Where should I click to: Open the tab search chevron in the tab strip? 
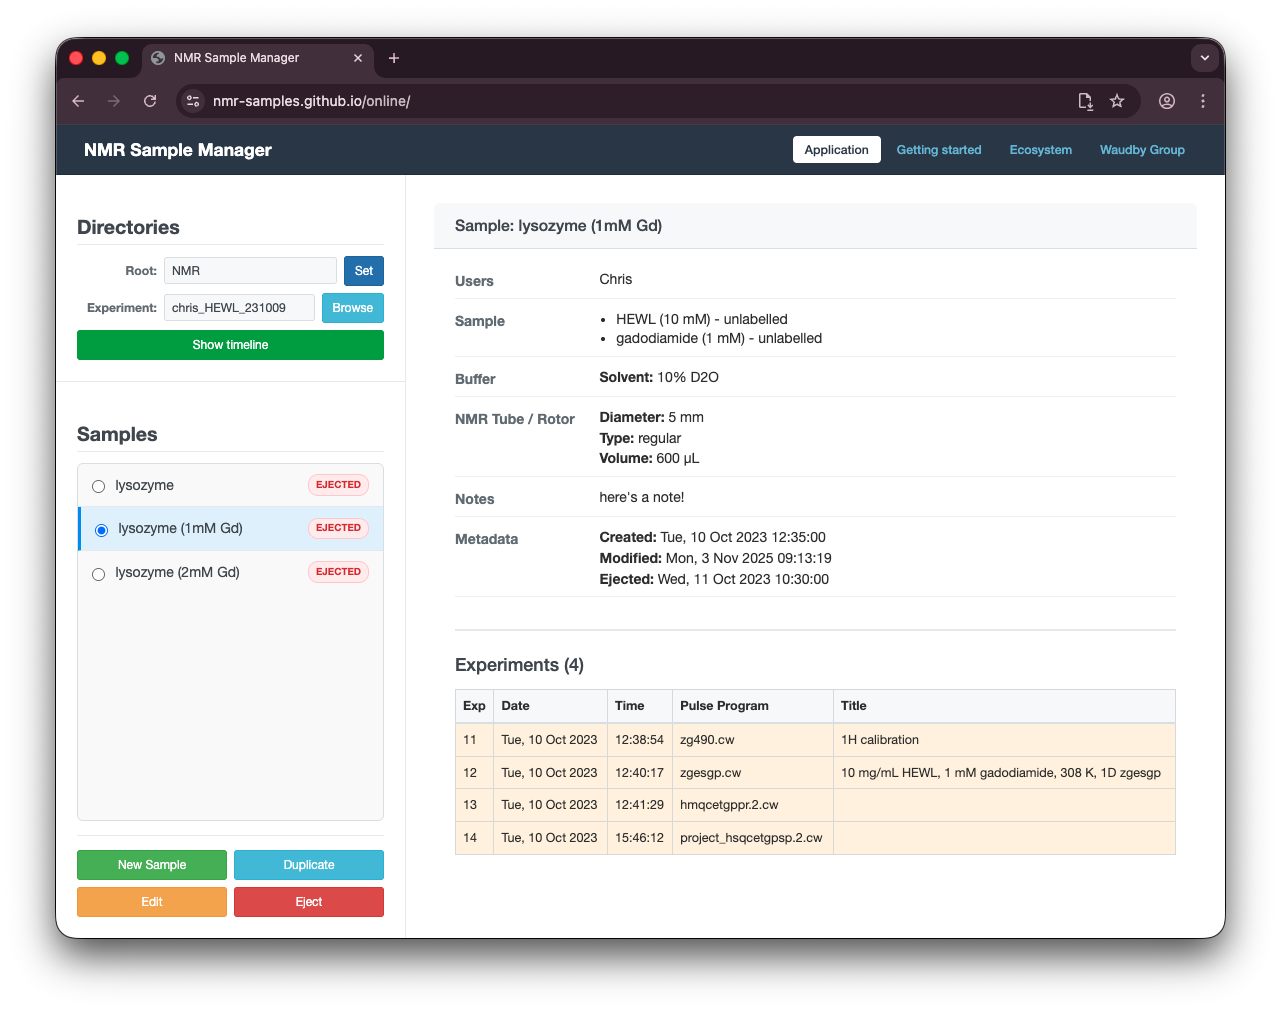(x=1205, y=58)
